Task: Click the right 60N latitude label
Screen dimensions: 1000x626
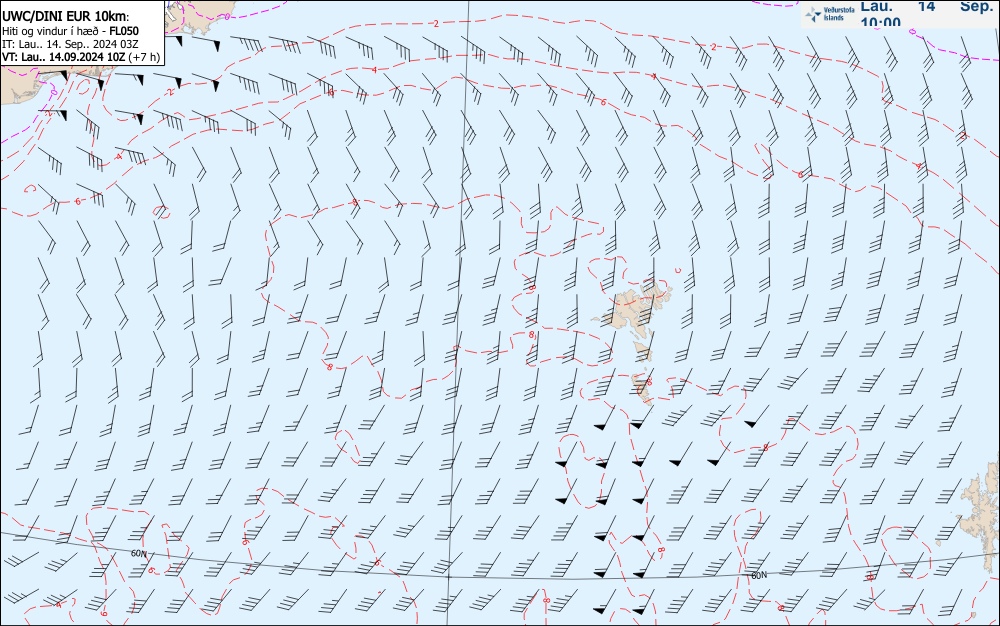Action: (759, 575)
